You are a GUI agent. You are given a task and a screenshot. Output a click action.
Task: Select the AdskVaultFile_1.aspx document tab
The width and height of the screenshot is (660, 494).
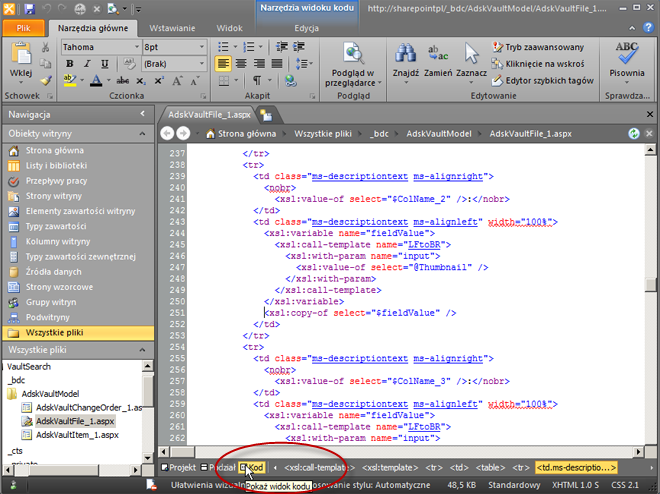click(209, 114)
